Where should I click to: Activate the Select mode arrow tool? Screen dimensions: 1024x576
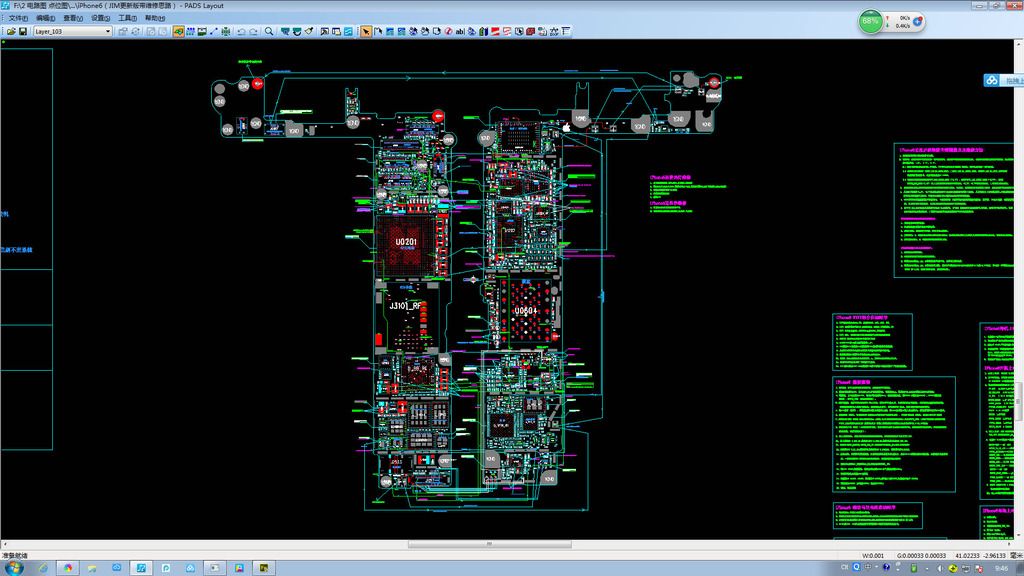(x=366, y=31)
